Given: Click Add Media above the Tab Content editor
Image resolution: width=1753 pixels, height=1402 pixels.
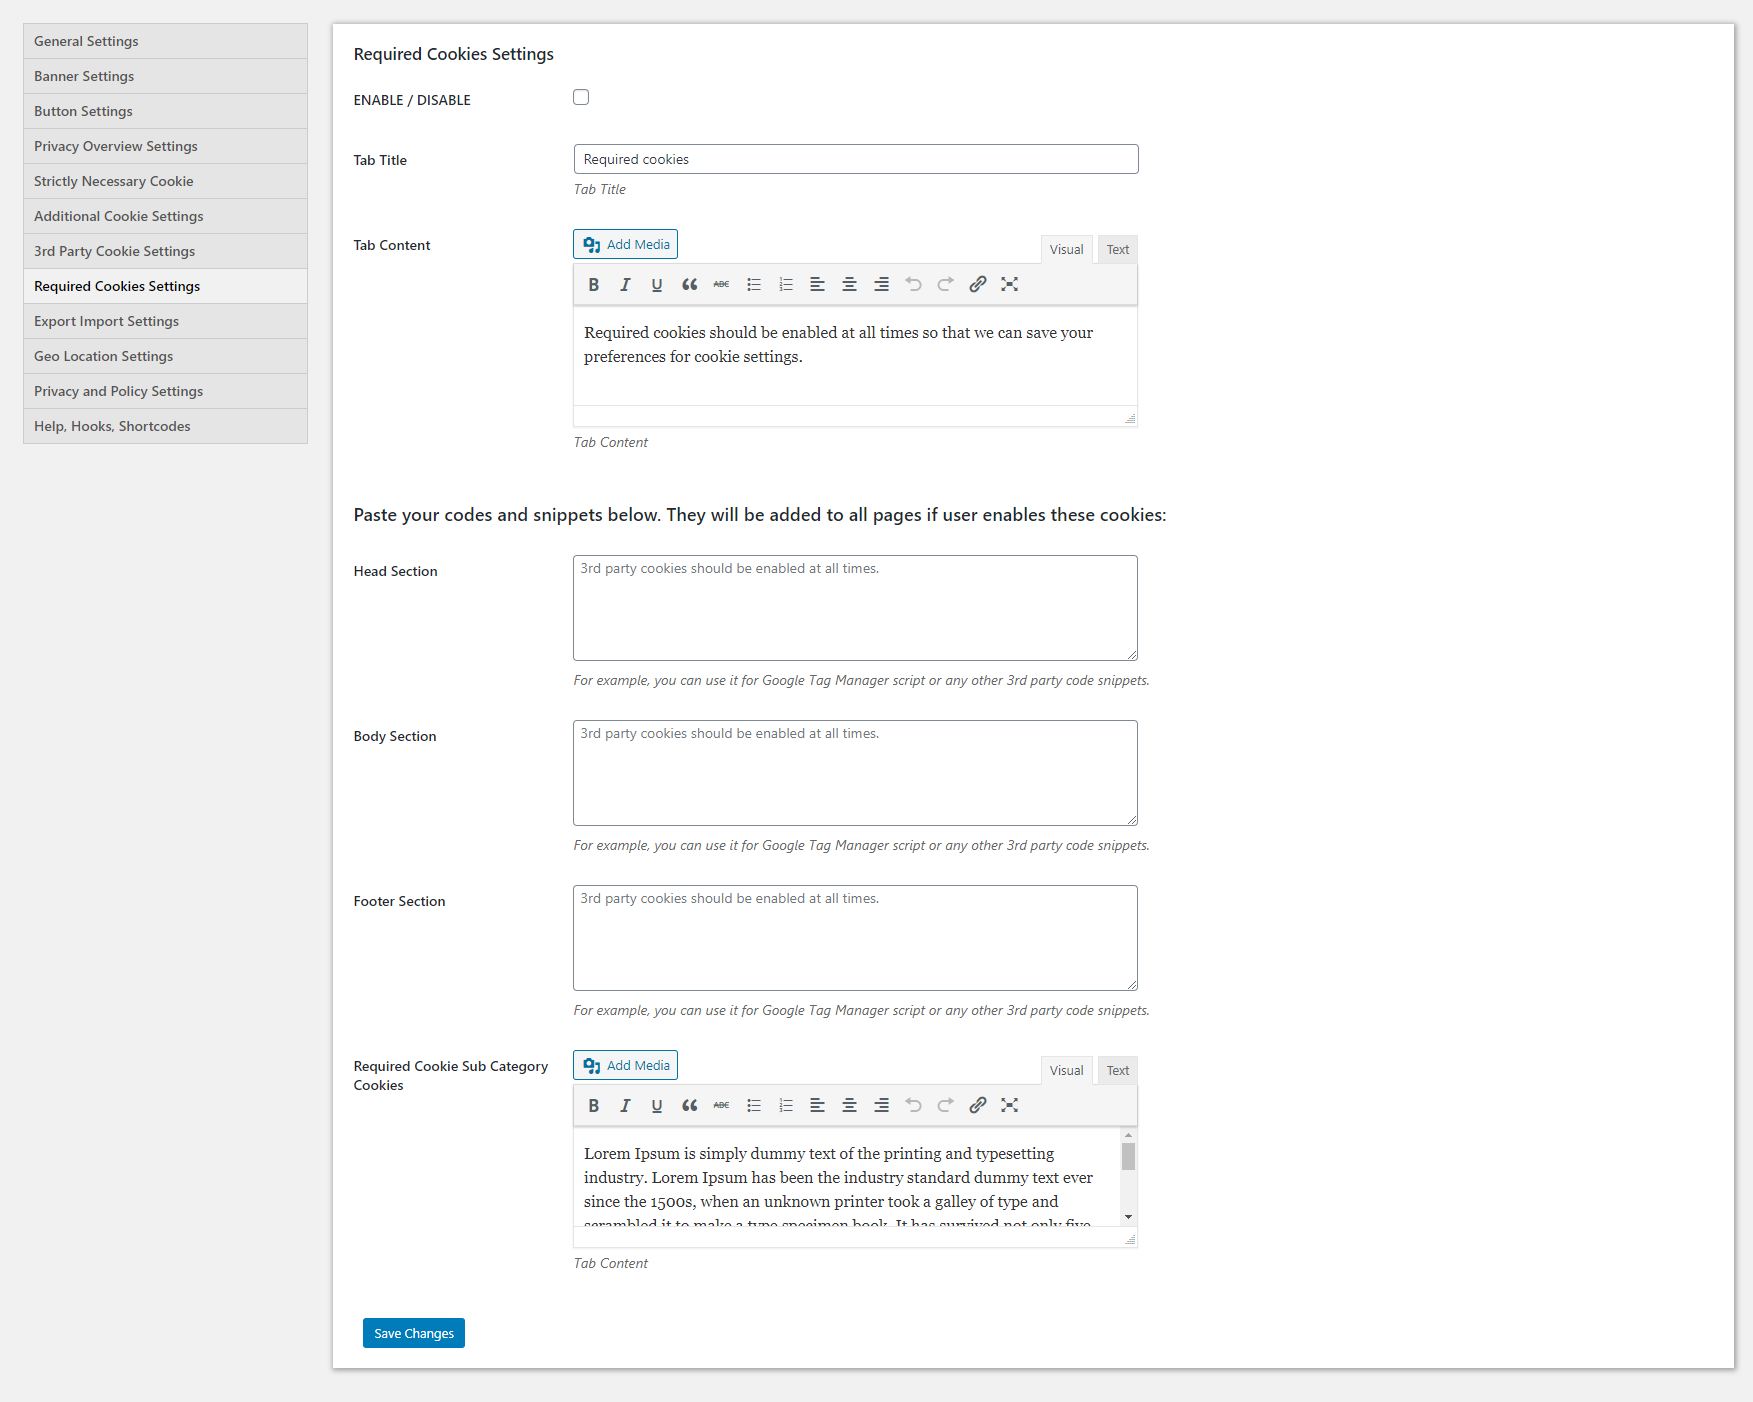Looking at the screenshot, I should [x=624, y=243].
